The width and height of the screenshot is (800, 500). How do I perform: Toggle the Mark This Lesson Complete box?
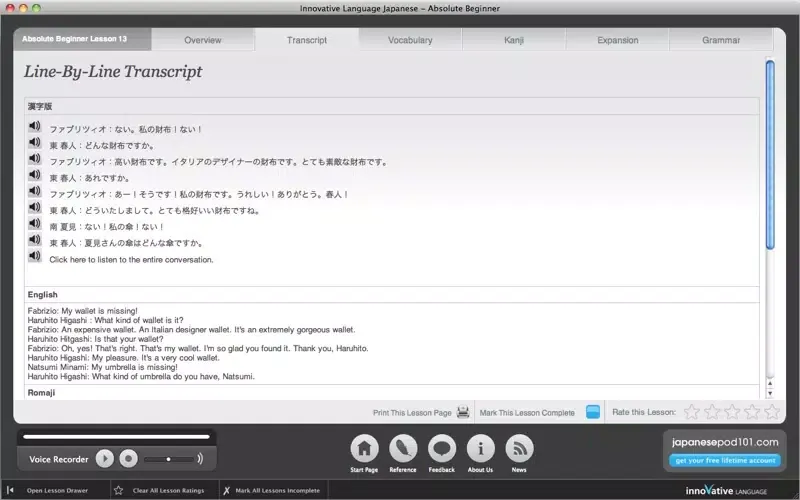coord(593,412)
